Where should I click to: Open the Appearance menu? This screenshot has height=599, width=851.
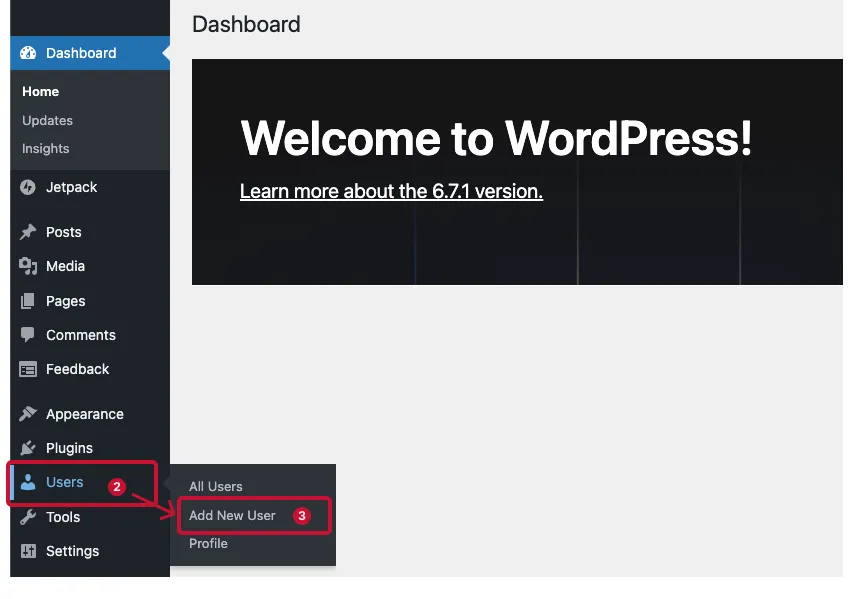click(85, 415)
